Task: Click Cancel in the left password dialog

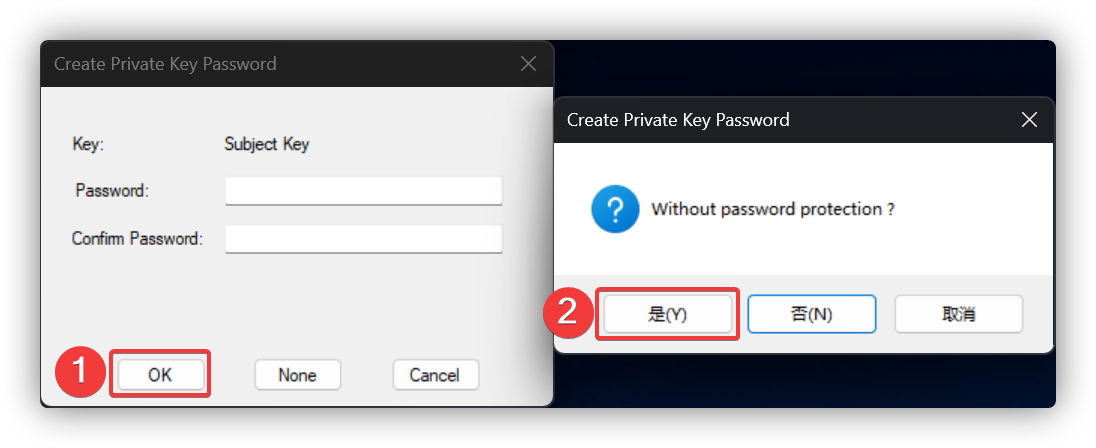Action: pos(435,375)
